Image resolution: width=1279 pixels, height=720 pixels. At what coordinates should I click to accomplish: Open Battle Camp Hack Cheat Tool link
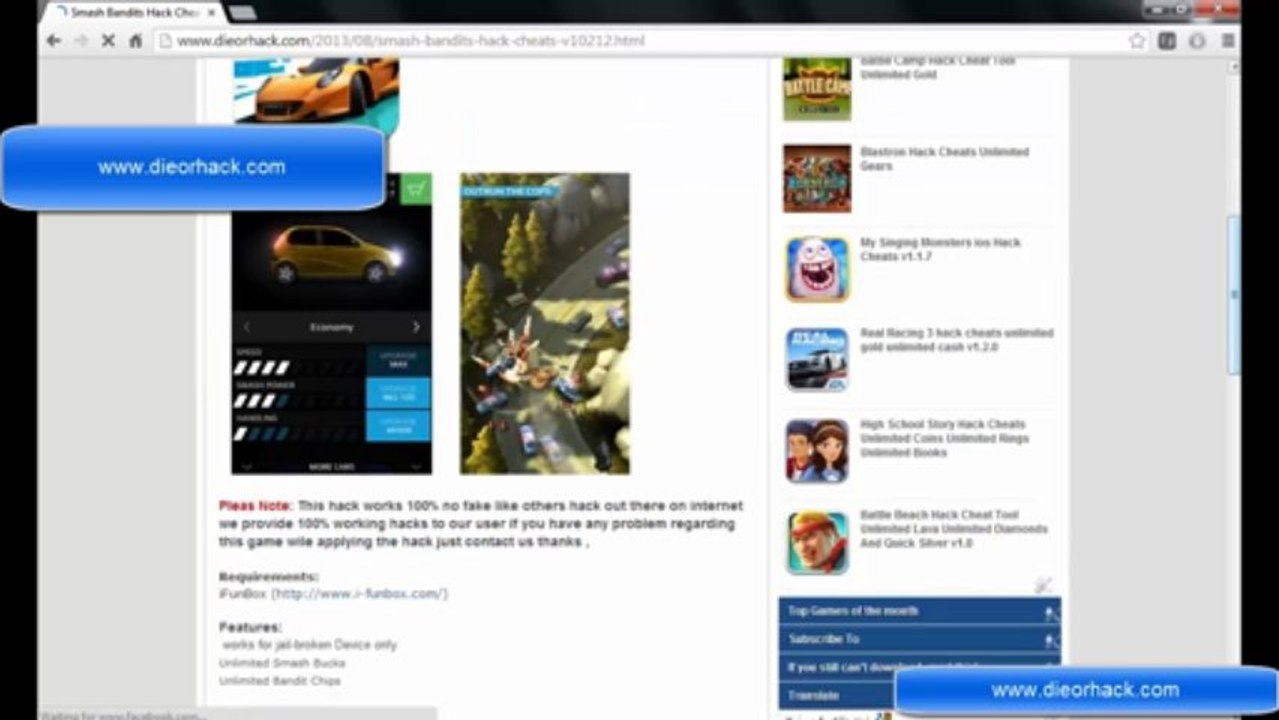point(938,68)
